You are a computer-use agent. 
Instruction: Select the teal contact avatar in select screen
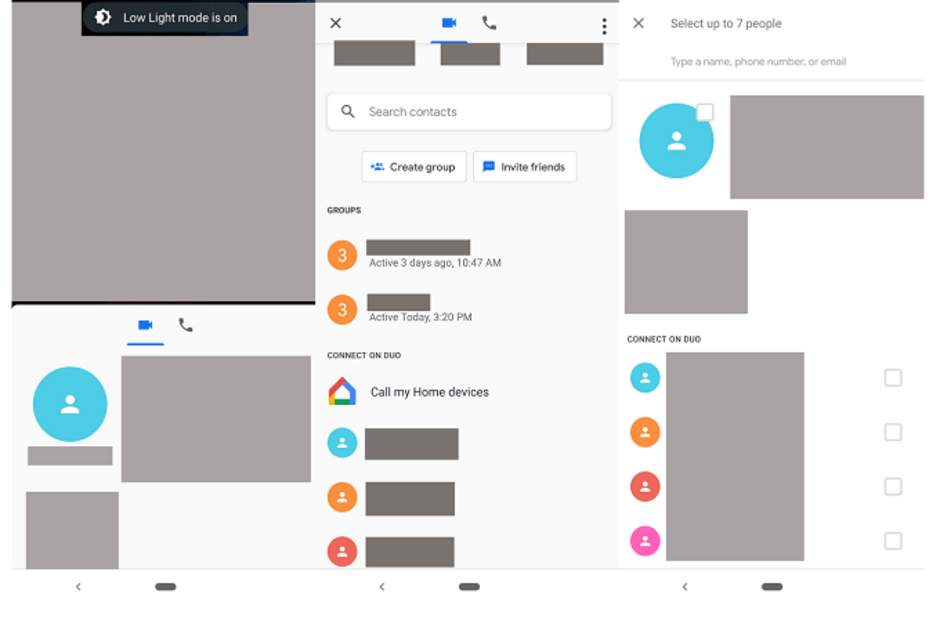point(676,141)
